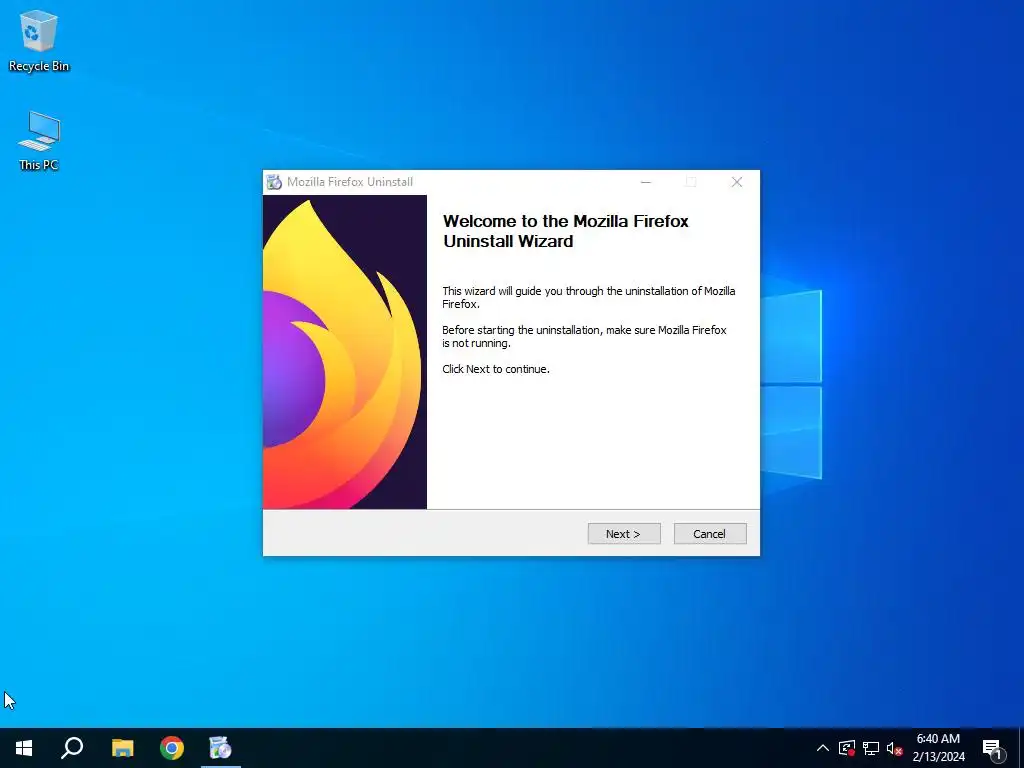Viewport: 1024px width, 768px height.
Task: Click the 'Click Next to continue.' text
Action: pyautogui.click(x=496, y=369)
